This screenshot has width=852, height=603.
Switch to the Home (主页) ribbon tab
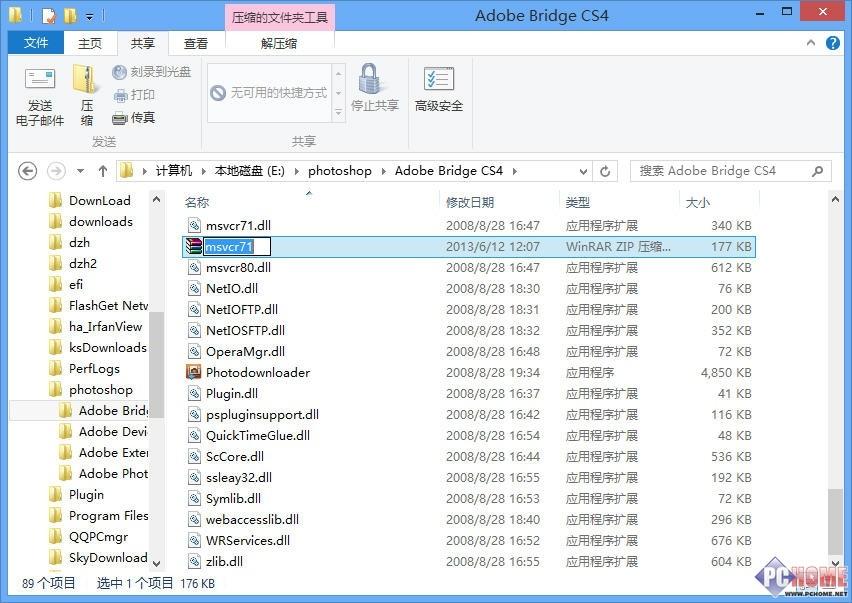click(90, 43)
